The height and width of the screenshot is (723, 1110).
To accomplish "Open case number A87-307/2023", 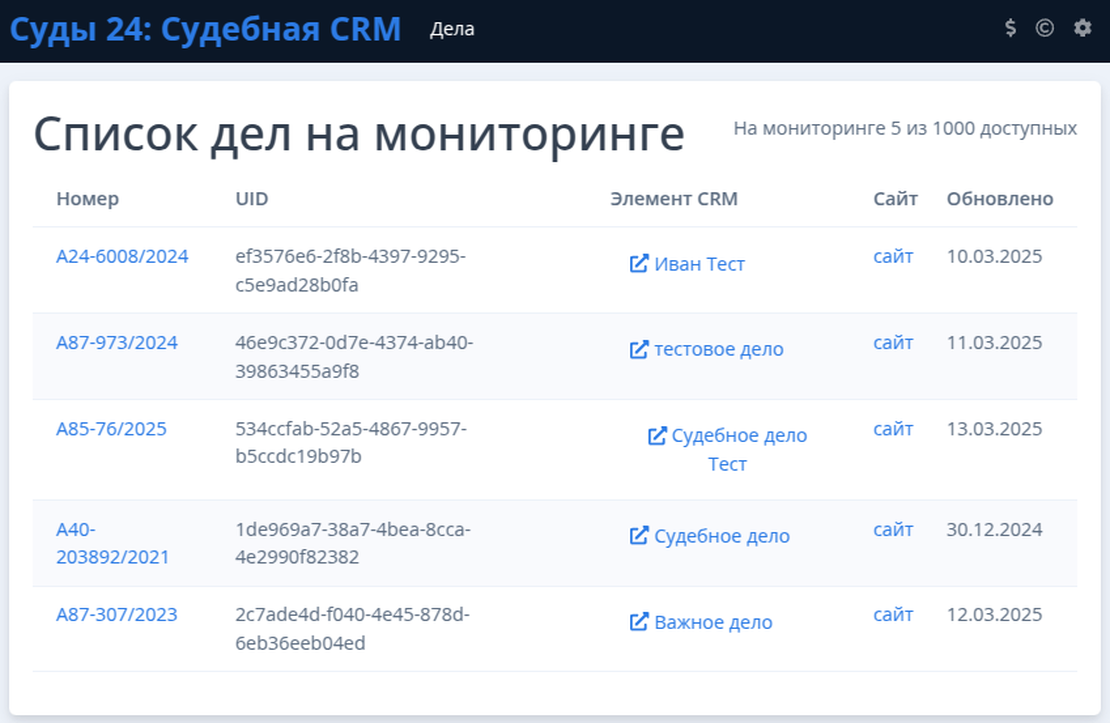I will (x=117, y=615).
